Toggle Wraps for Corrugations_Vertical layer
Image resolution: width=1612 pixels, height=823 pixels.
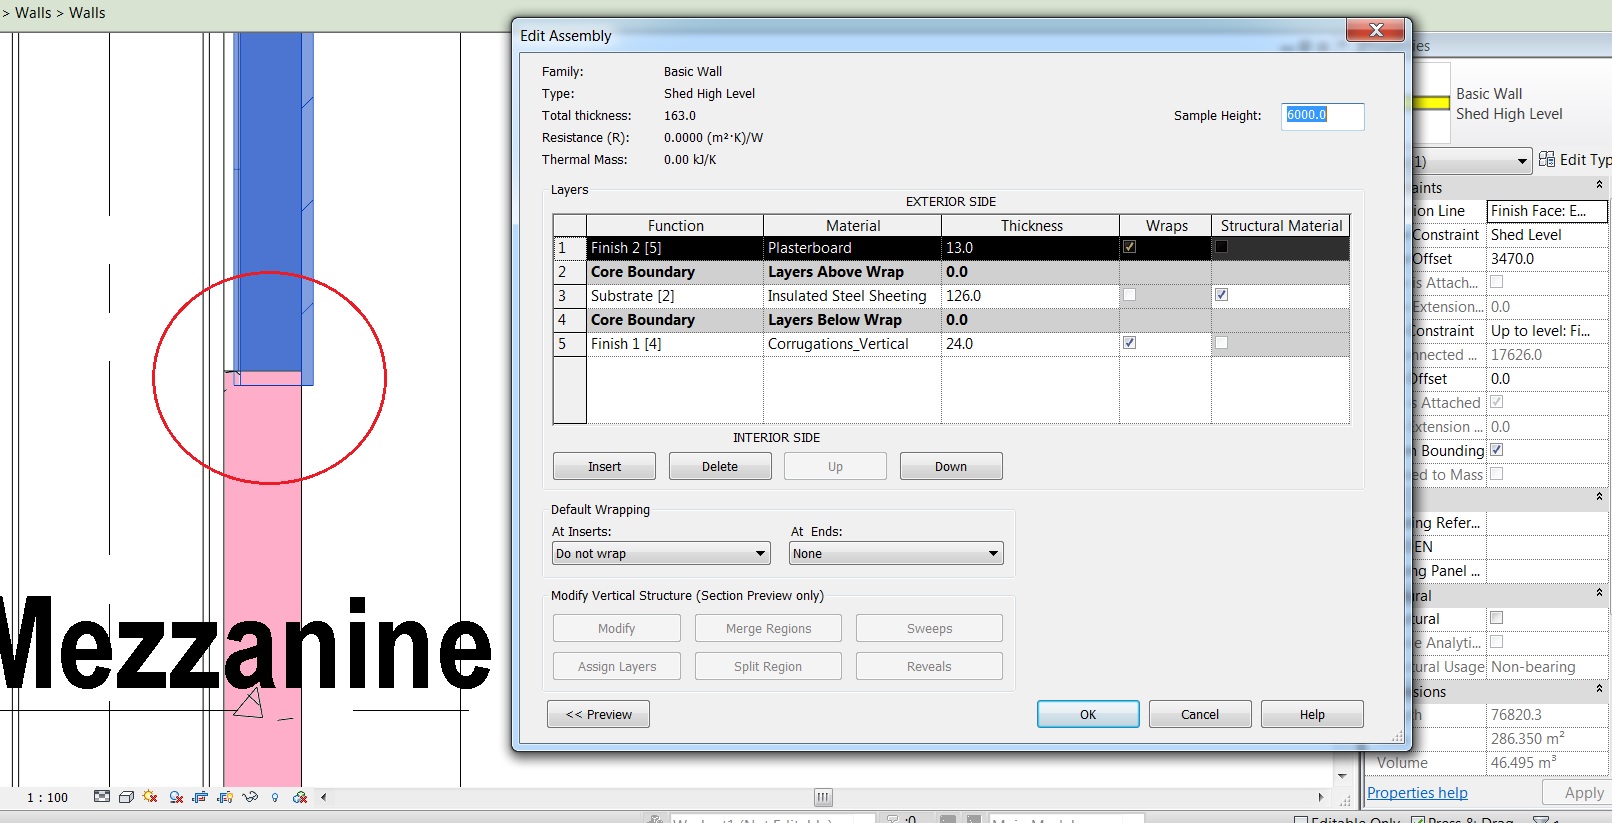coord(1129,343)
